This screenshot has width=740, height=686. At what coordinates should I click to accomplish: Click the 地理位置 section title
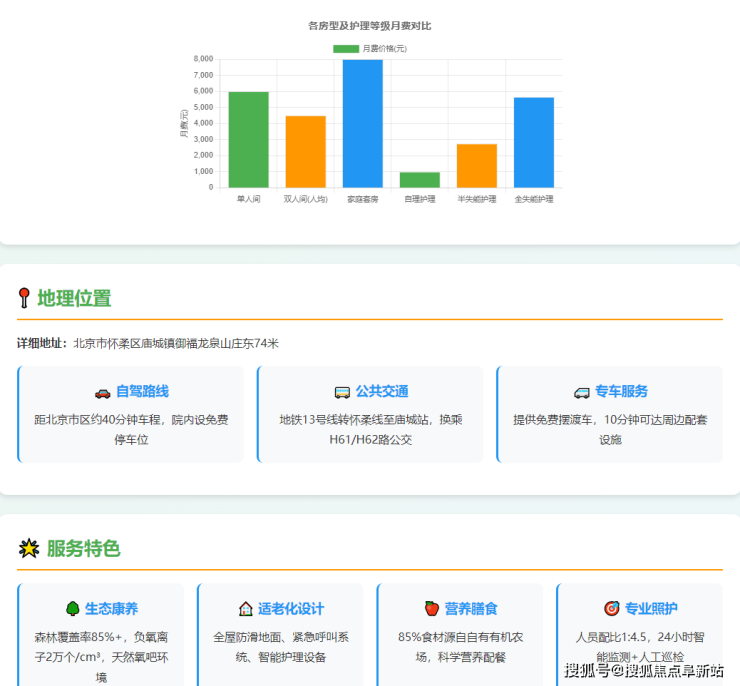(74, 298)
